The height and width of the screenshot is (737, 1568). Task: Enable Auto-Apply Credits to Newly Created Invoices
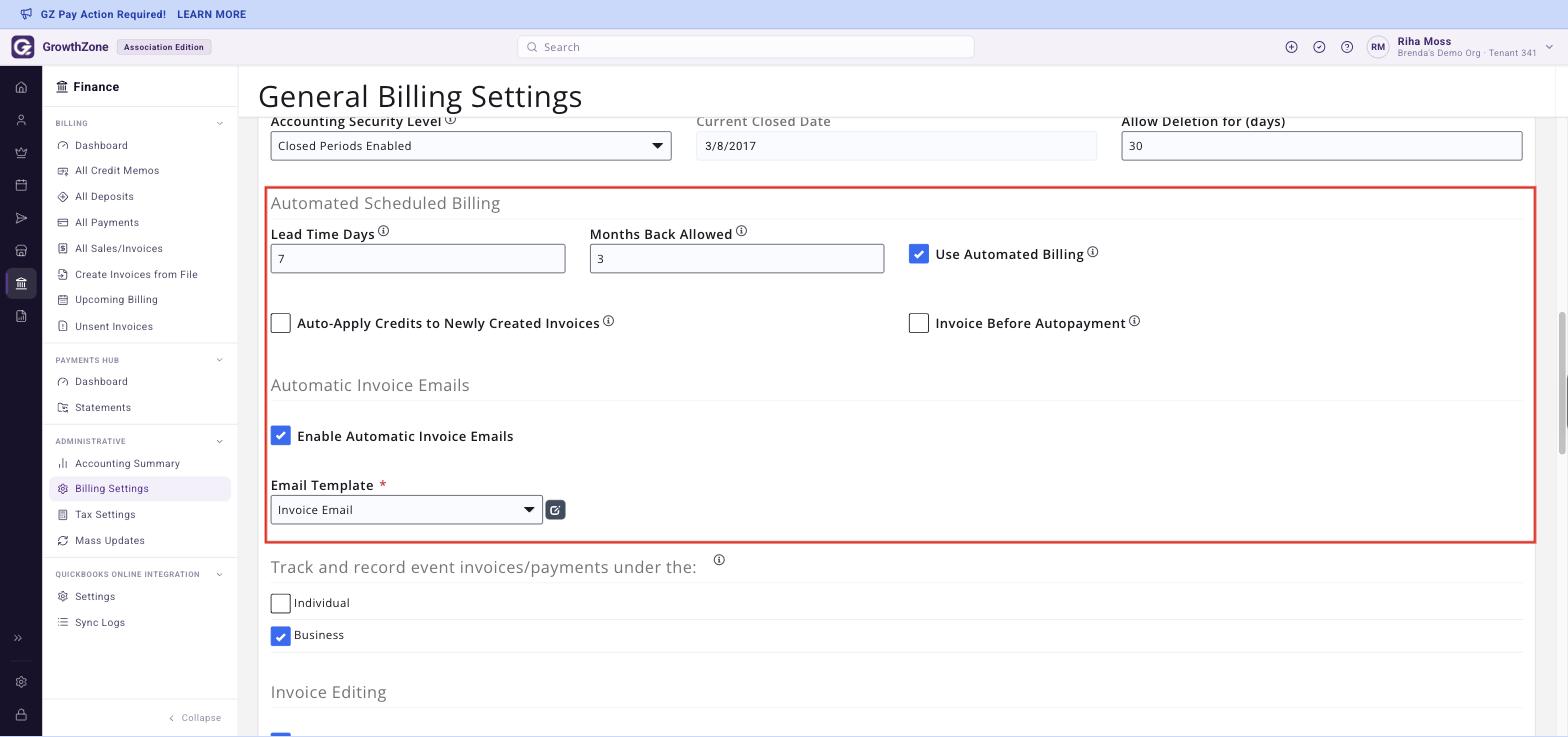[x=281, y=323]
